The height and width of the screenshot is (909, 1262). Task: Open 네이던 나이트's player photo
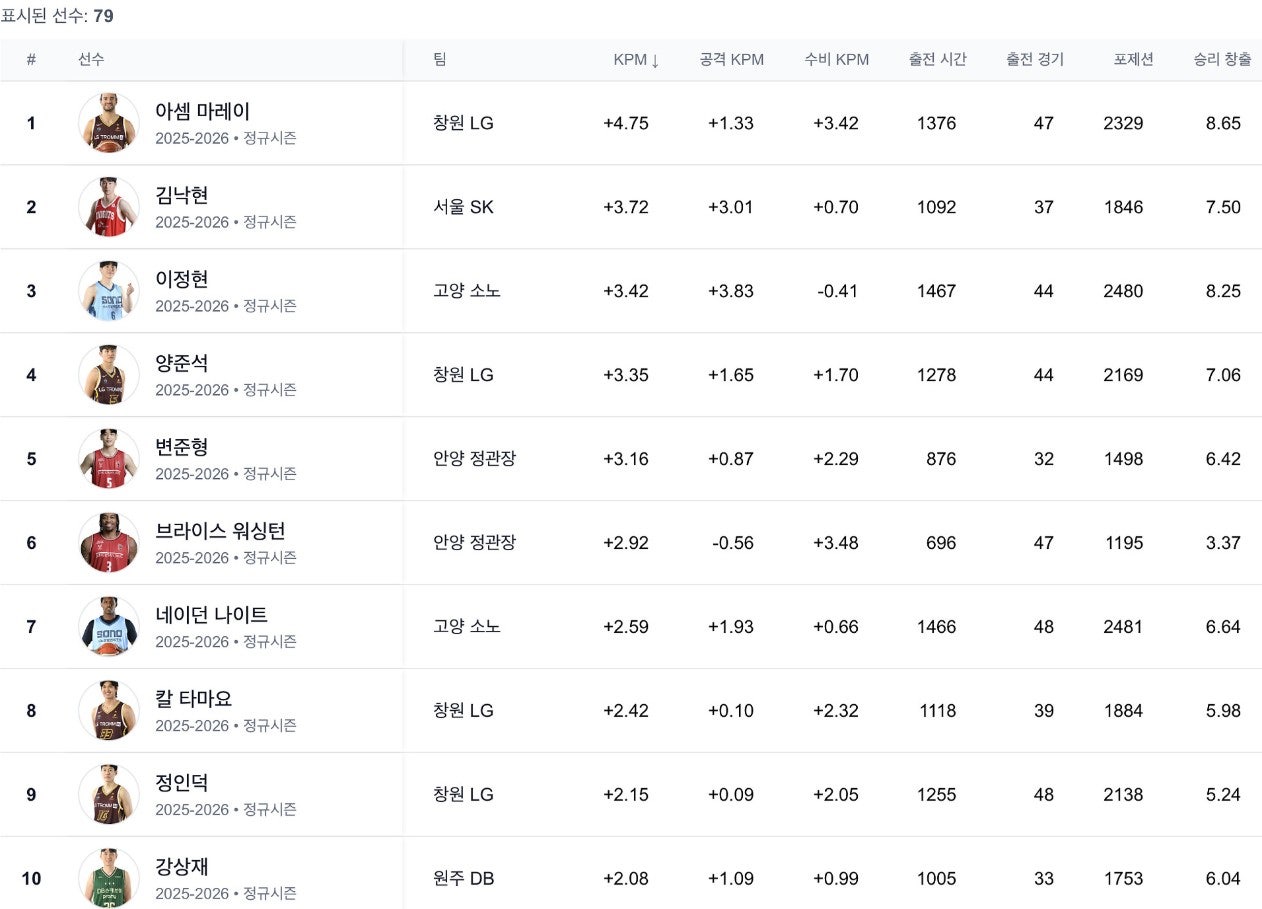(x=109, y=627)
